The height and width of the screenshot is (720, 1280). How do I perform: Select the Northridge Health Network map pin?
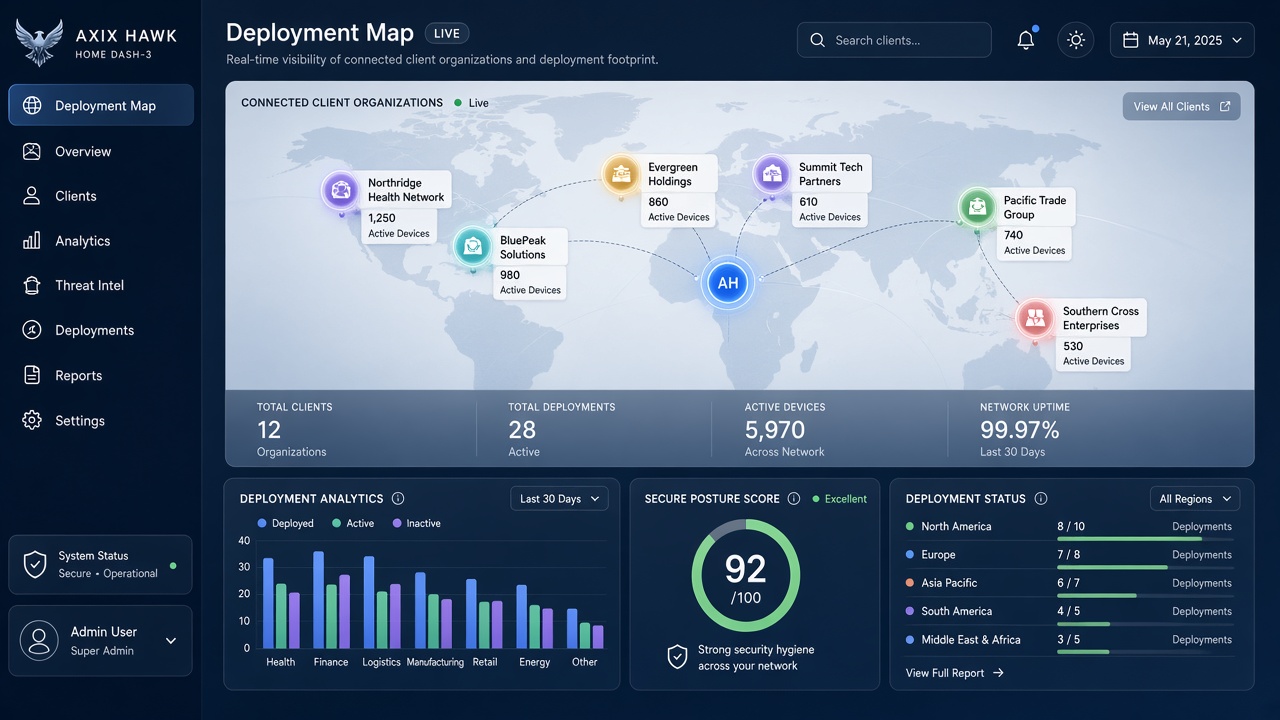[x=341, y=190]
